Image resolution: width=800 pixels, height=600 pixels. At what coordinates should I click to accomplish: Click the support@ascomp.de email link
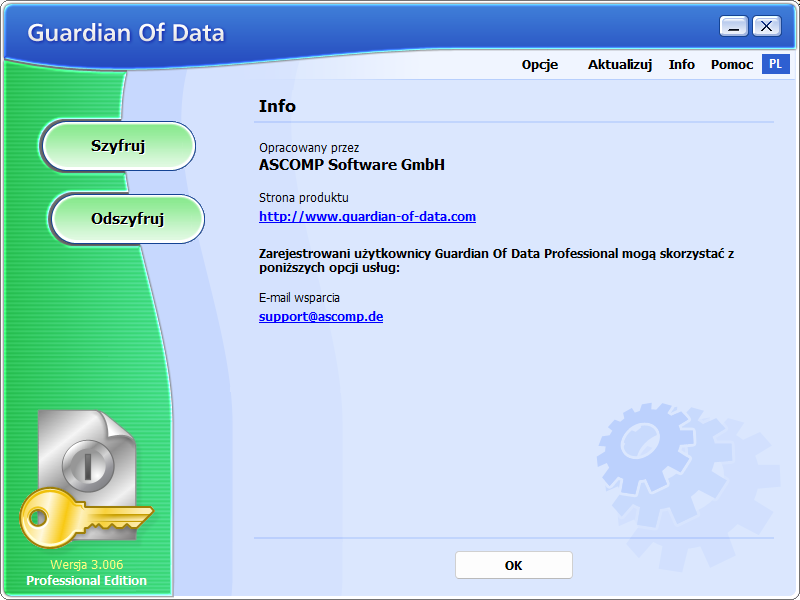(321, 316)
